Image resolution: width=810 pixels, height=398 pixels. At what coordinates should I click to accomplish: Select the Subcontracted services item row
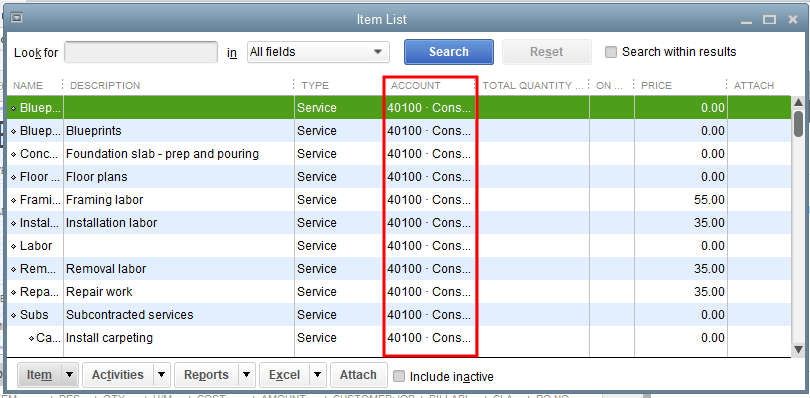click(x=399, y=315)
